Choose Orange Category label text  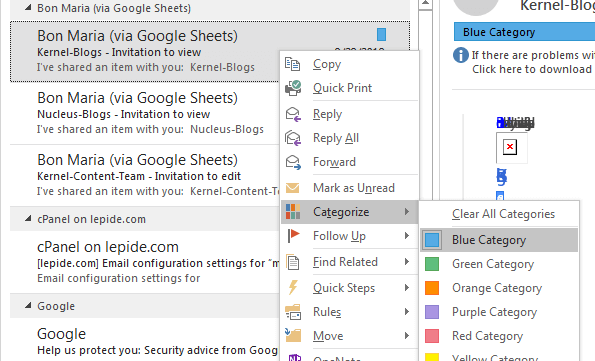pos(497,288)
